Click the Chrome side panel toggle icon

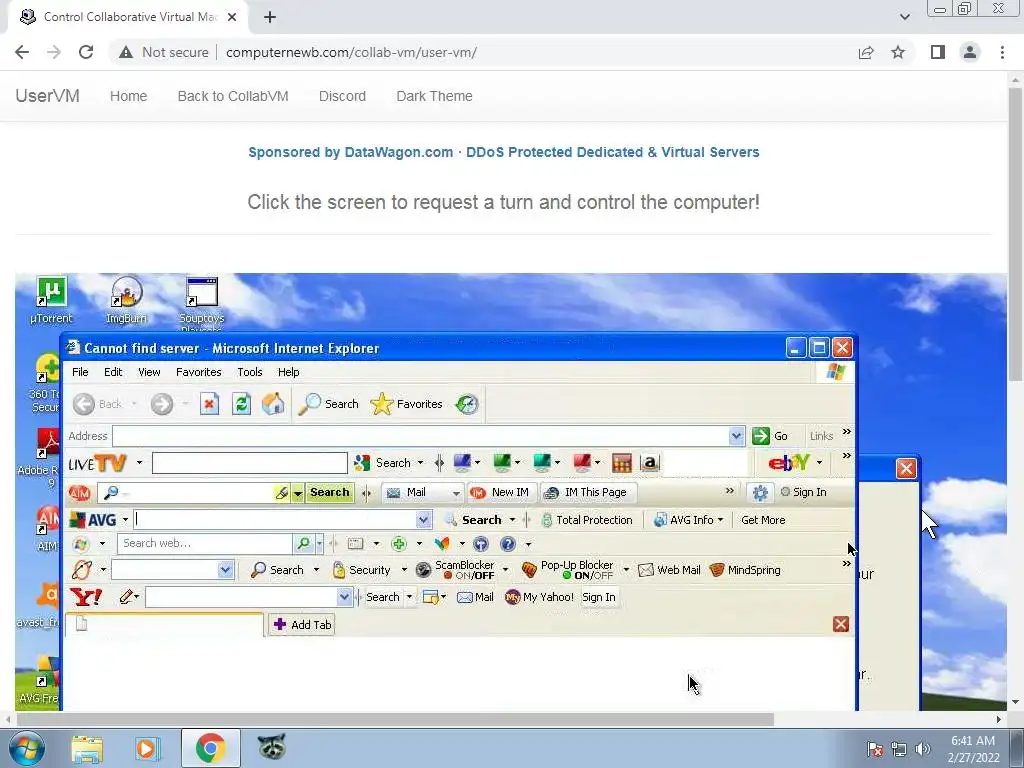point(938,52)
